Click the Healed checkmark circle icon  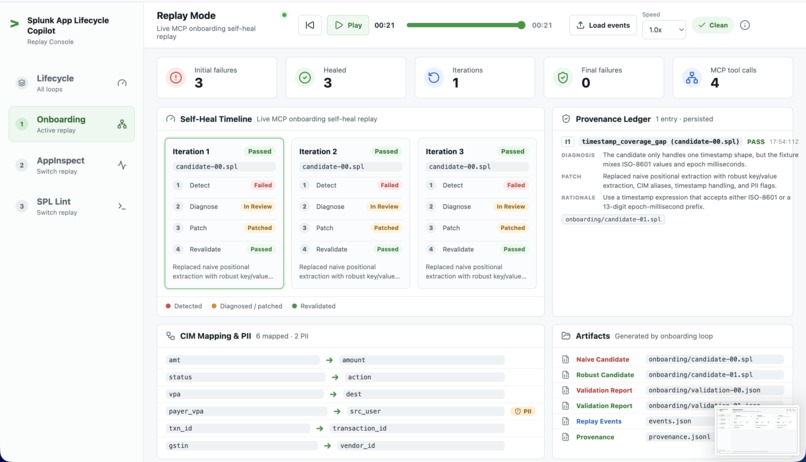(x=305, y=78)
